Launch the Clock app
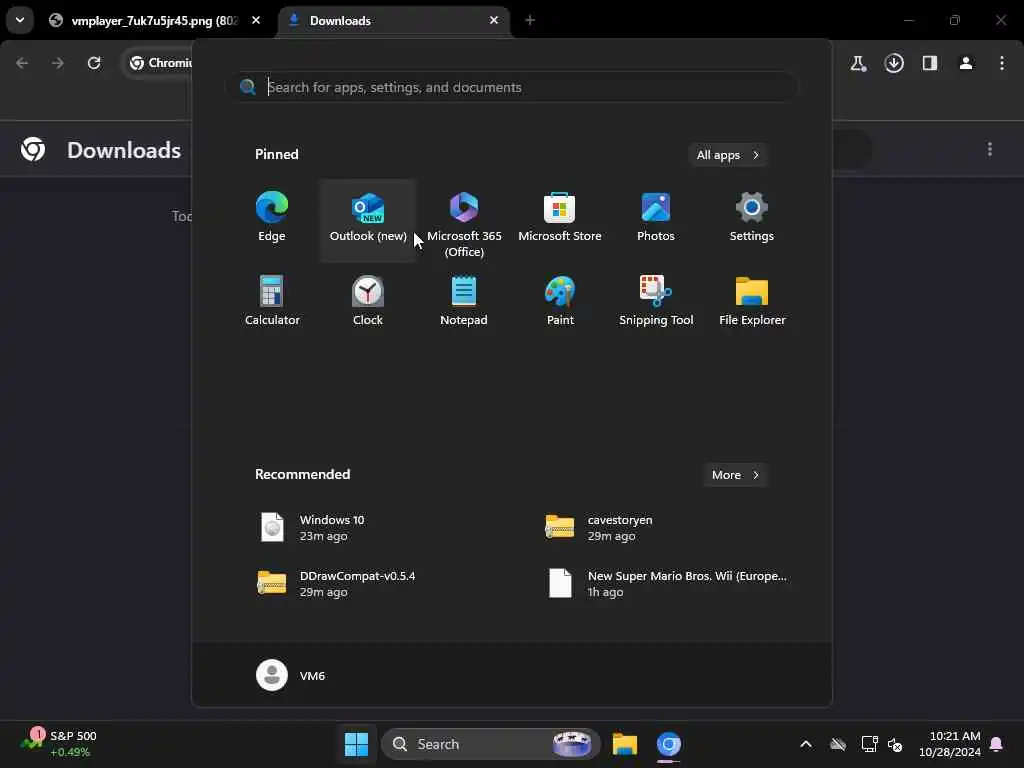 click(368, 302)
